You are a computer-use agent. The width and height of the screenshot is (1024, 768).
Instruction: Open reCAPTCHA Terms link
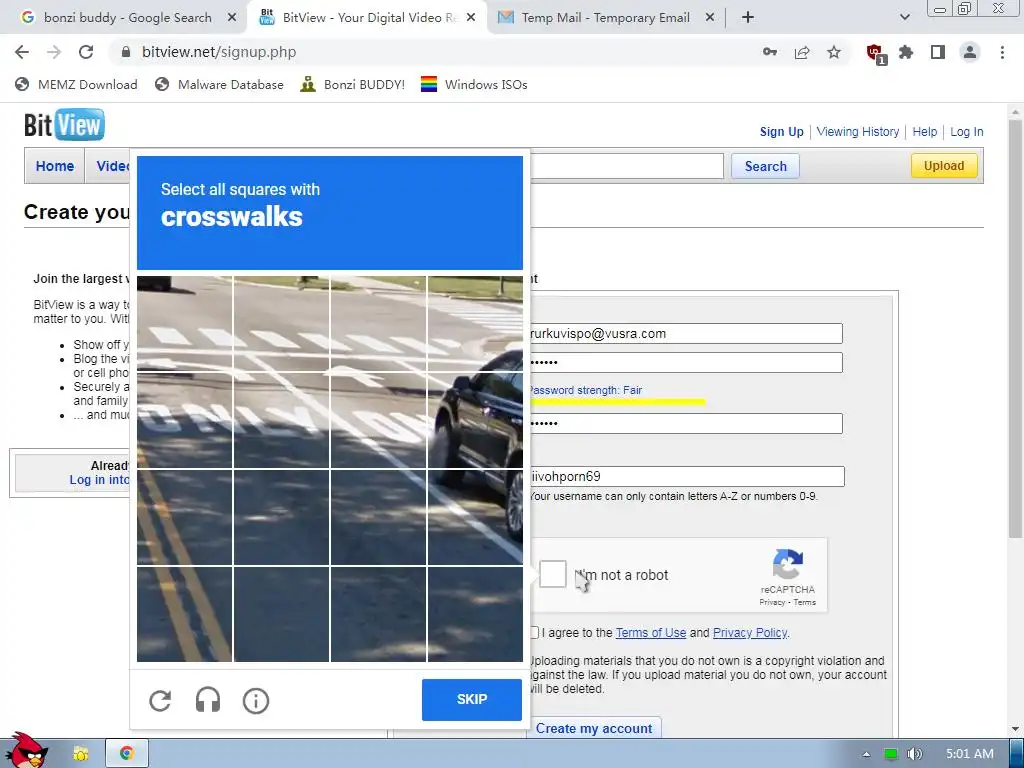(805, 602)
